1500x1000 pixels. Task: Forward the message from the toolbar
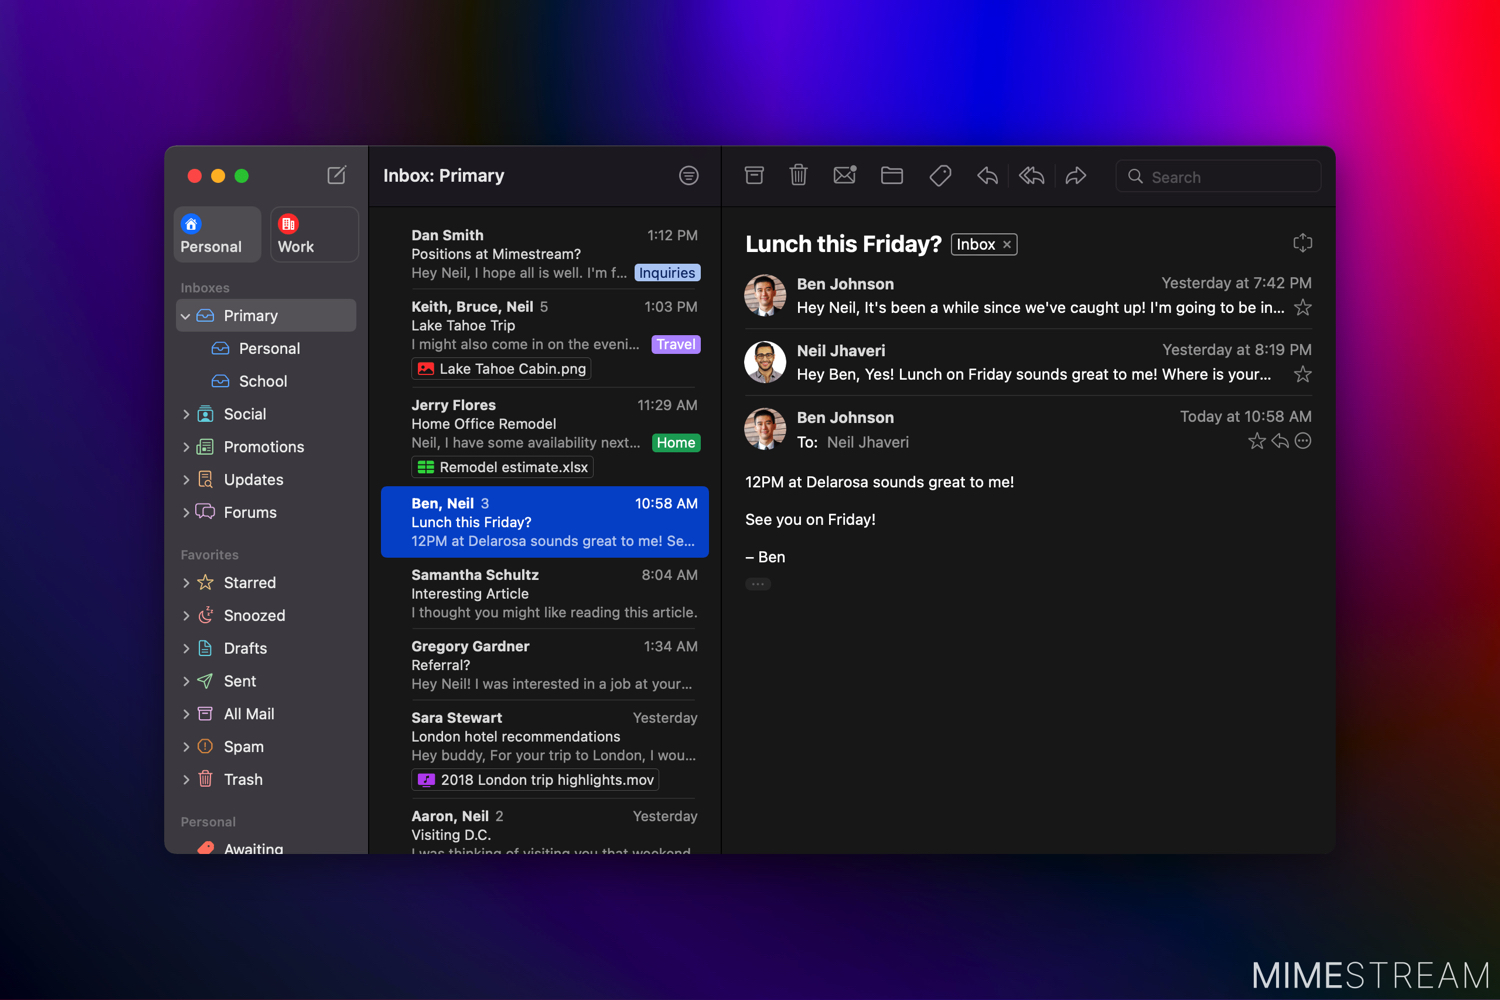[x=1076, y=176]
